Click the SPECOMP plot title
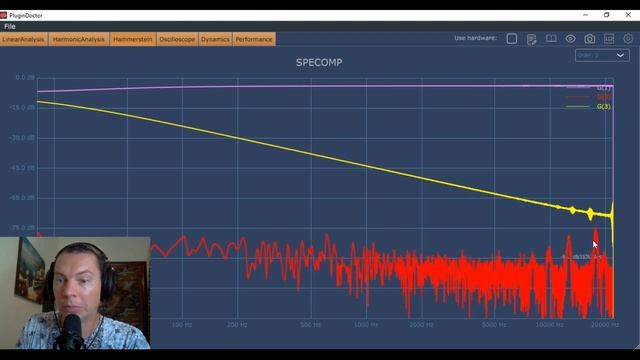The width and height of the screenshot is (640, 360). coord(319,62)
